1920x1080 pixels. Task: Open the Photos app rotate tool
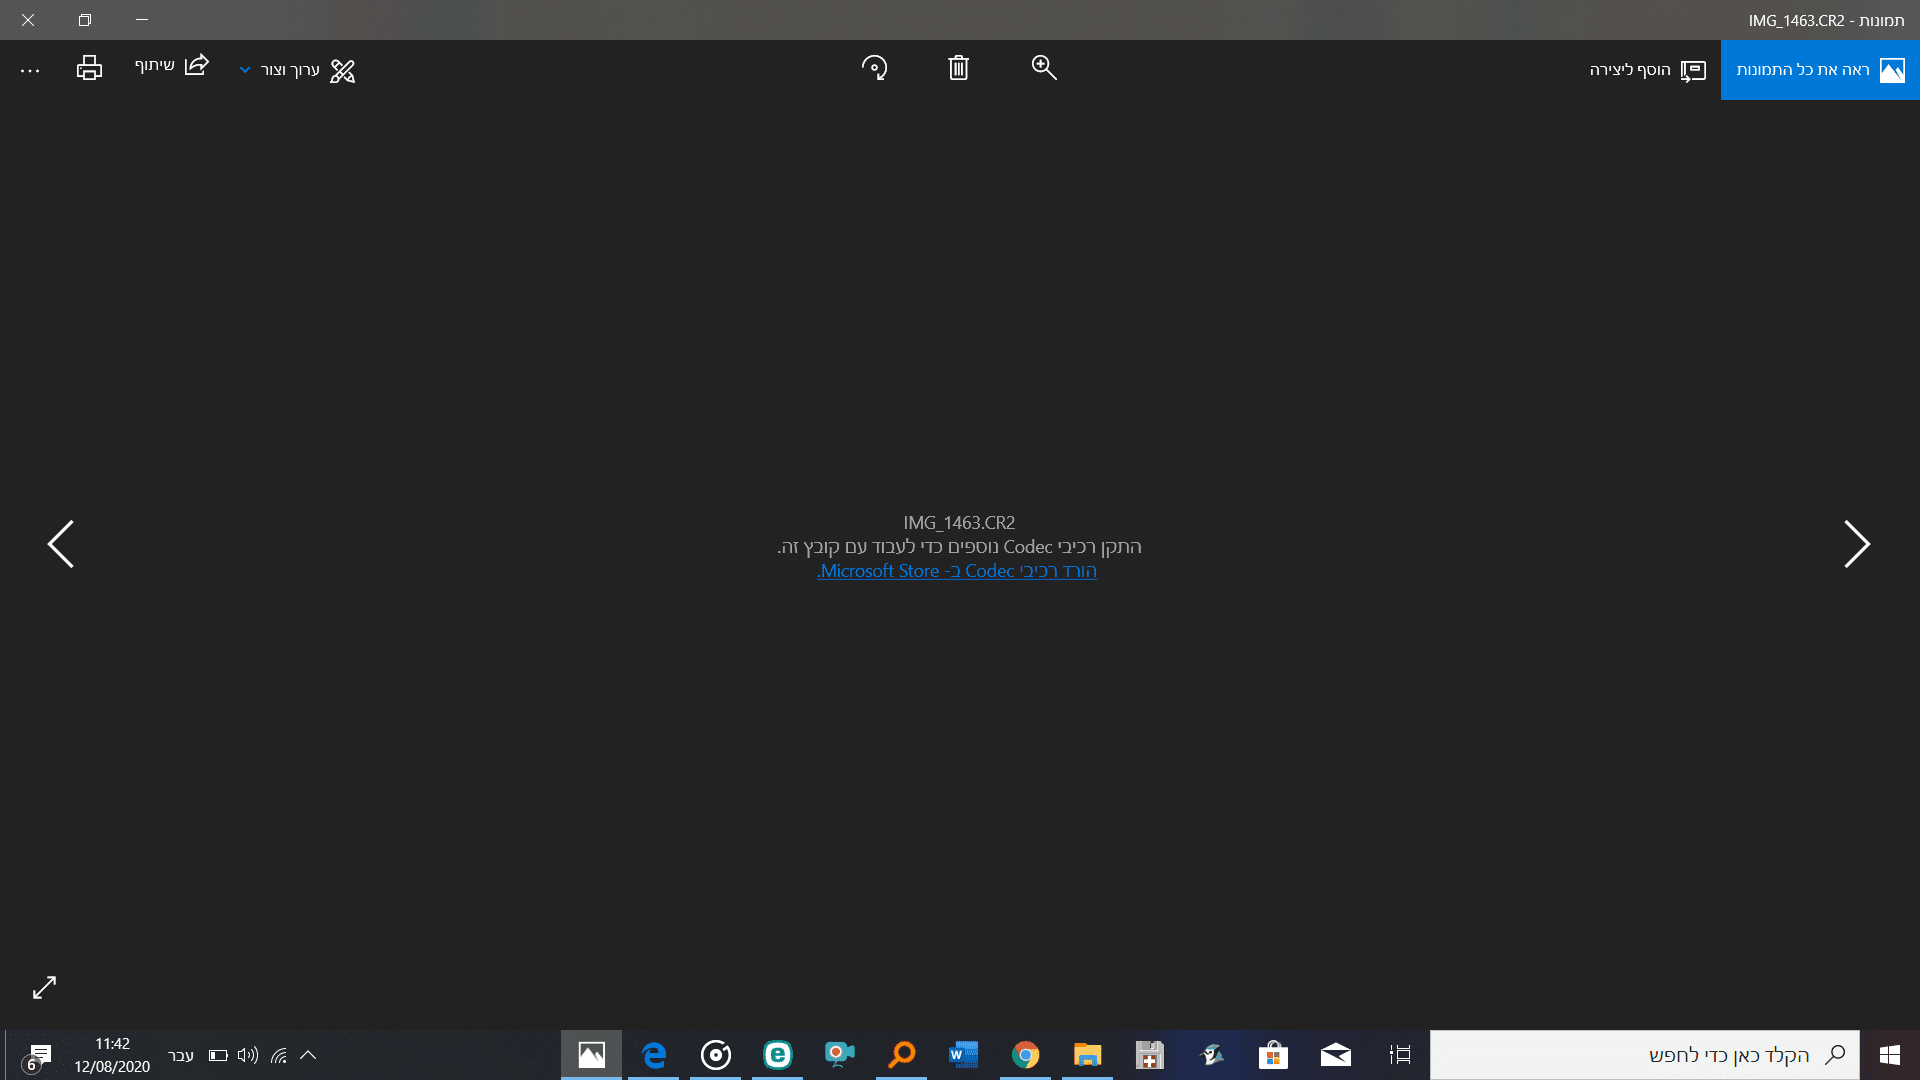coord(874,67)
